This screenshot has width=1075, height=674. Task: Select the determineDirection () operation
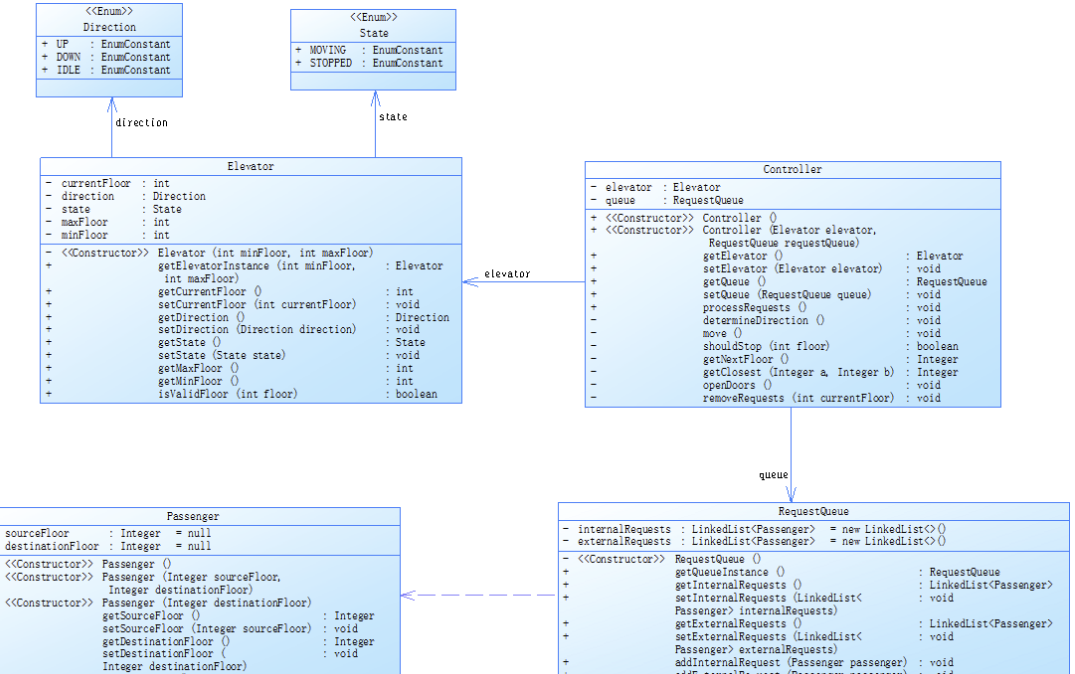point(766,320)
